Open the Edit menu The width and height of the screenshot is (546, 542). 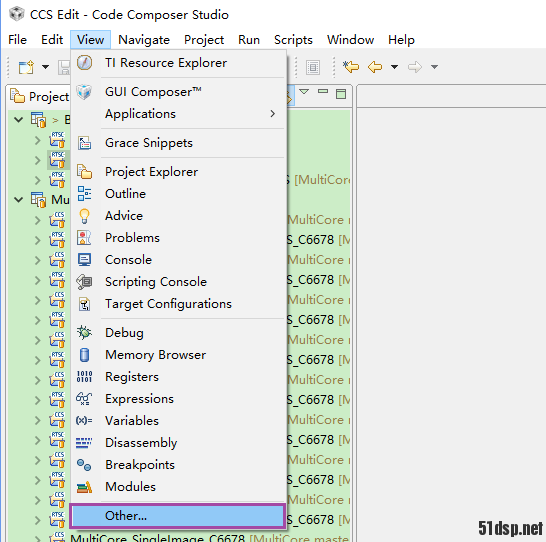pyautogui.click(x=52, y=40)
